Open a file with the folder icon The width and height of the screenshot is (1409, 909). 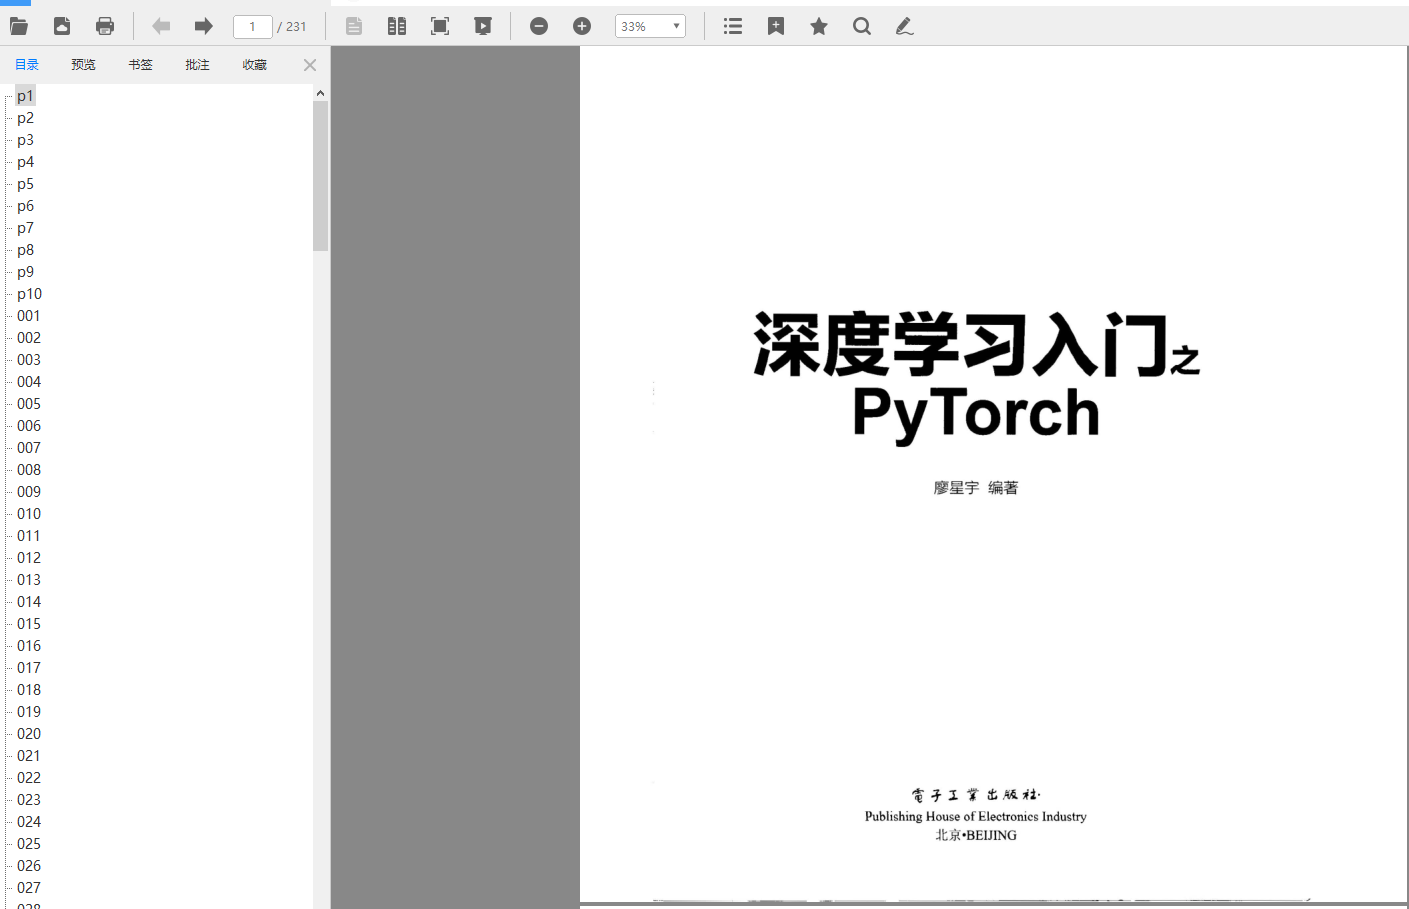coord(18,26)
